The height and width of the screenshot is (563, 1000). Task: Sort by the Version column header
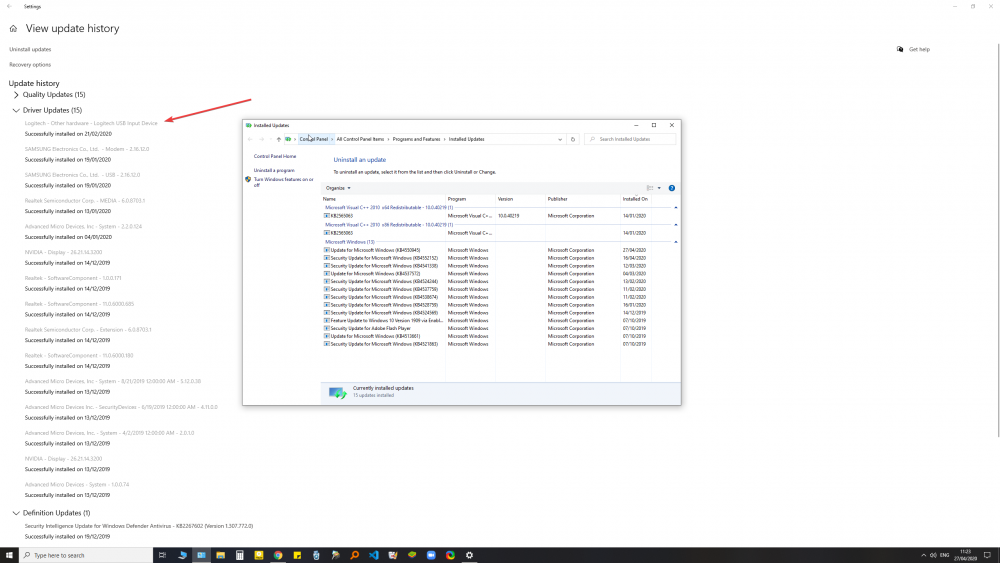pyautogui.click(x=520, y=199)
